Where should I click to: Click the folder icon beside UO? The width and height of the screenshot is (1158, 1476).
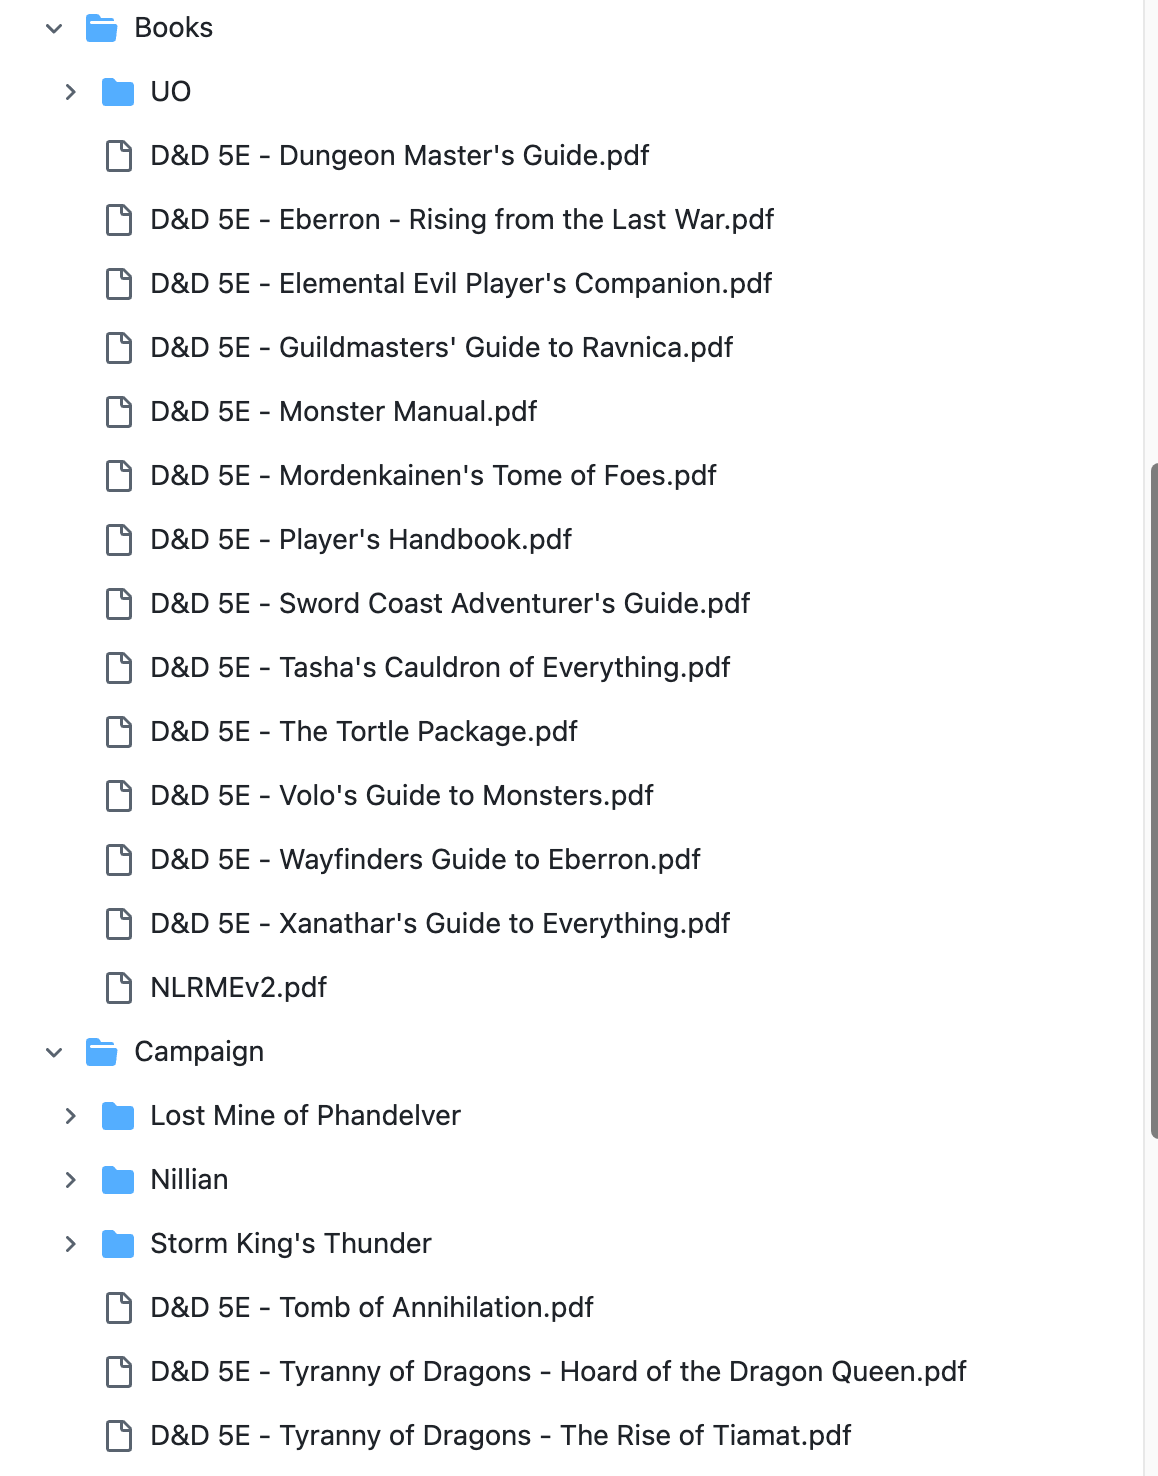click(117, 91)
